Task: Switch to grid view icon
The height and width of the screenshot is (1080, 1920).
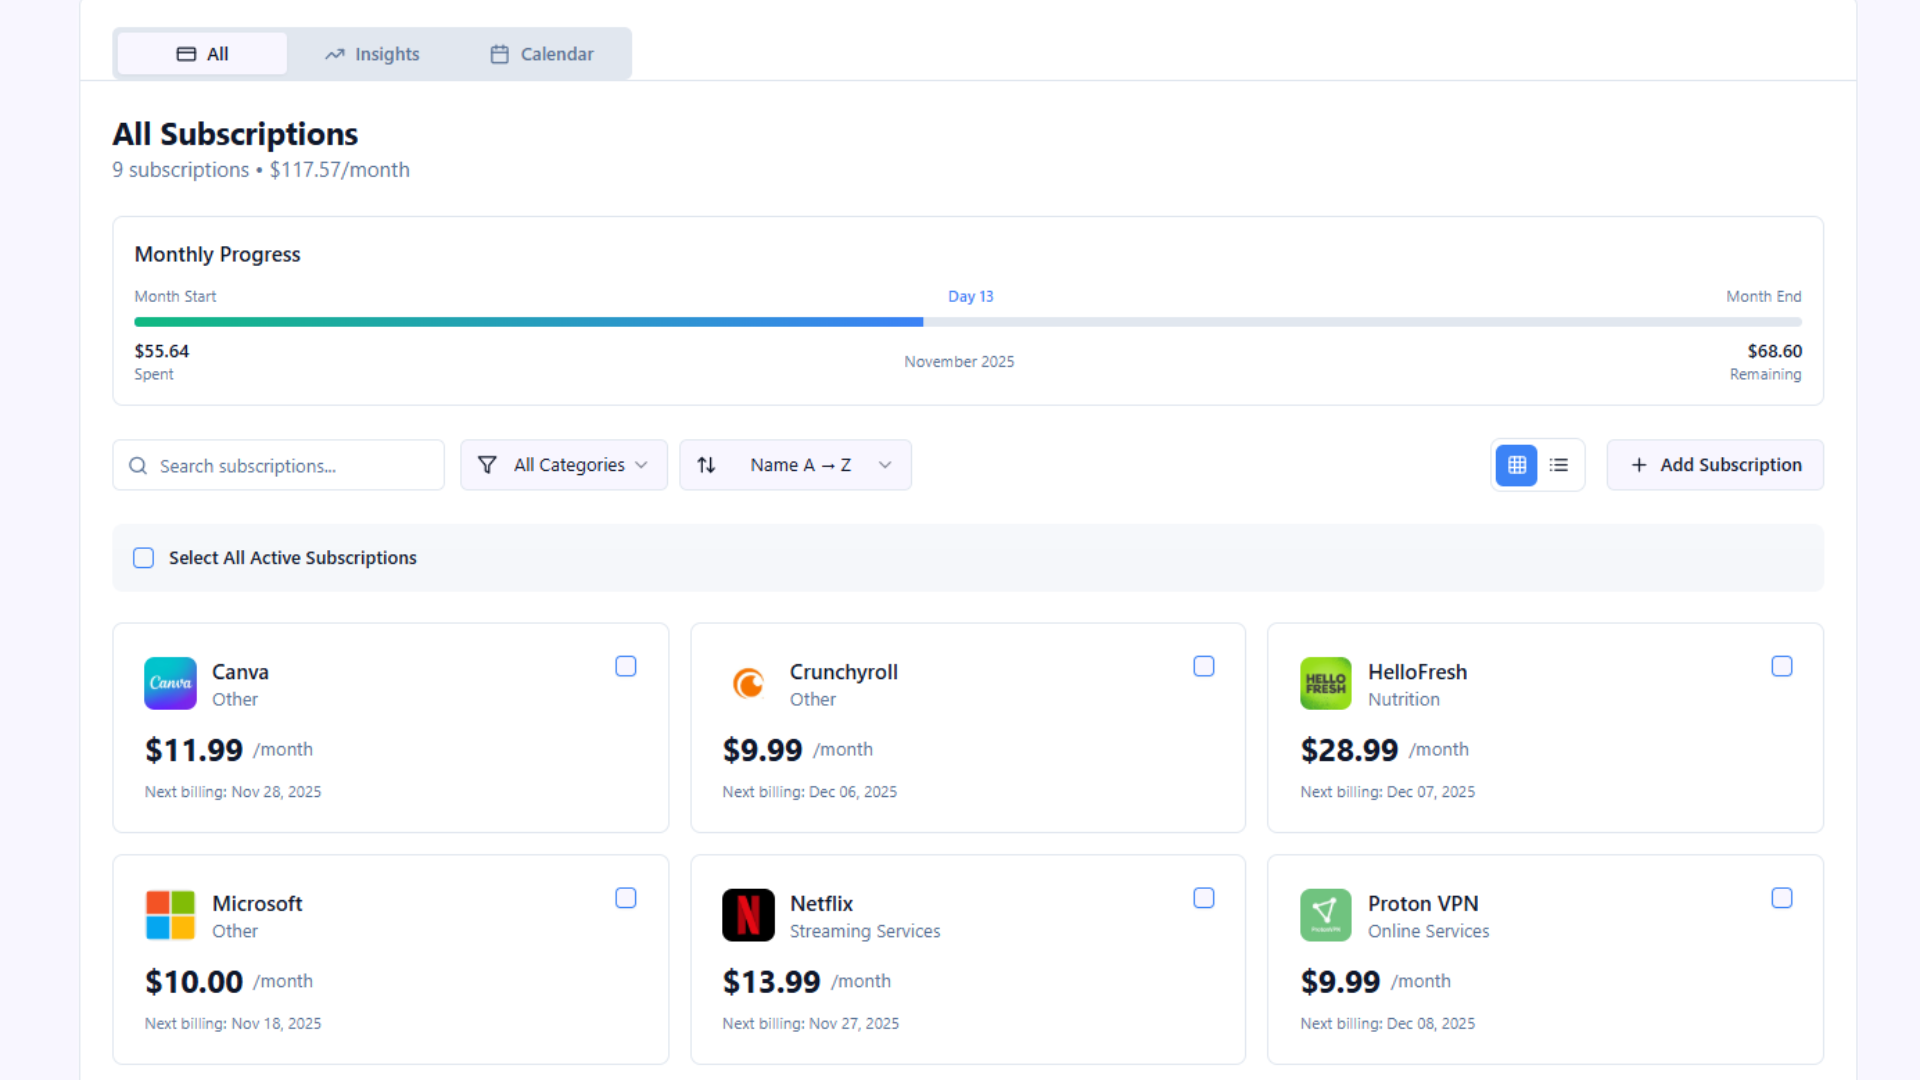Action: coord(1516,465)
